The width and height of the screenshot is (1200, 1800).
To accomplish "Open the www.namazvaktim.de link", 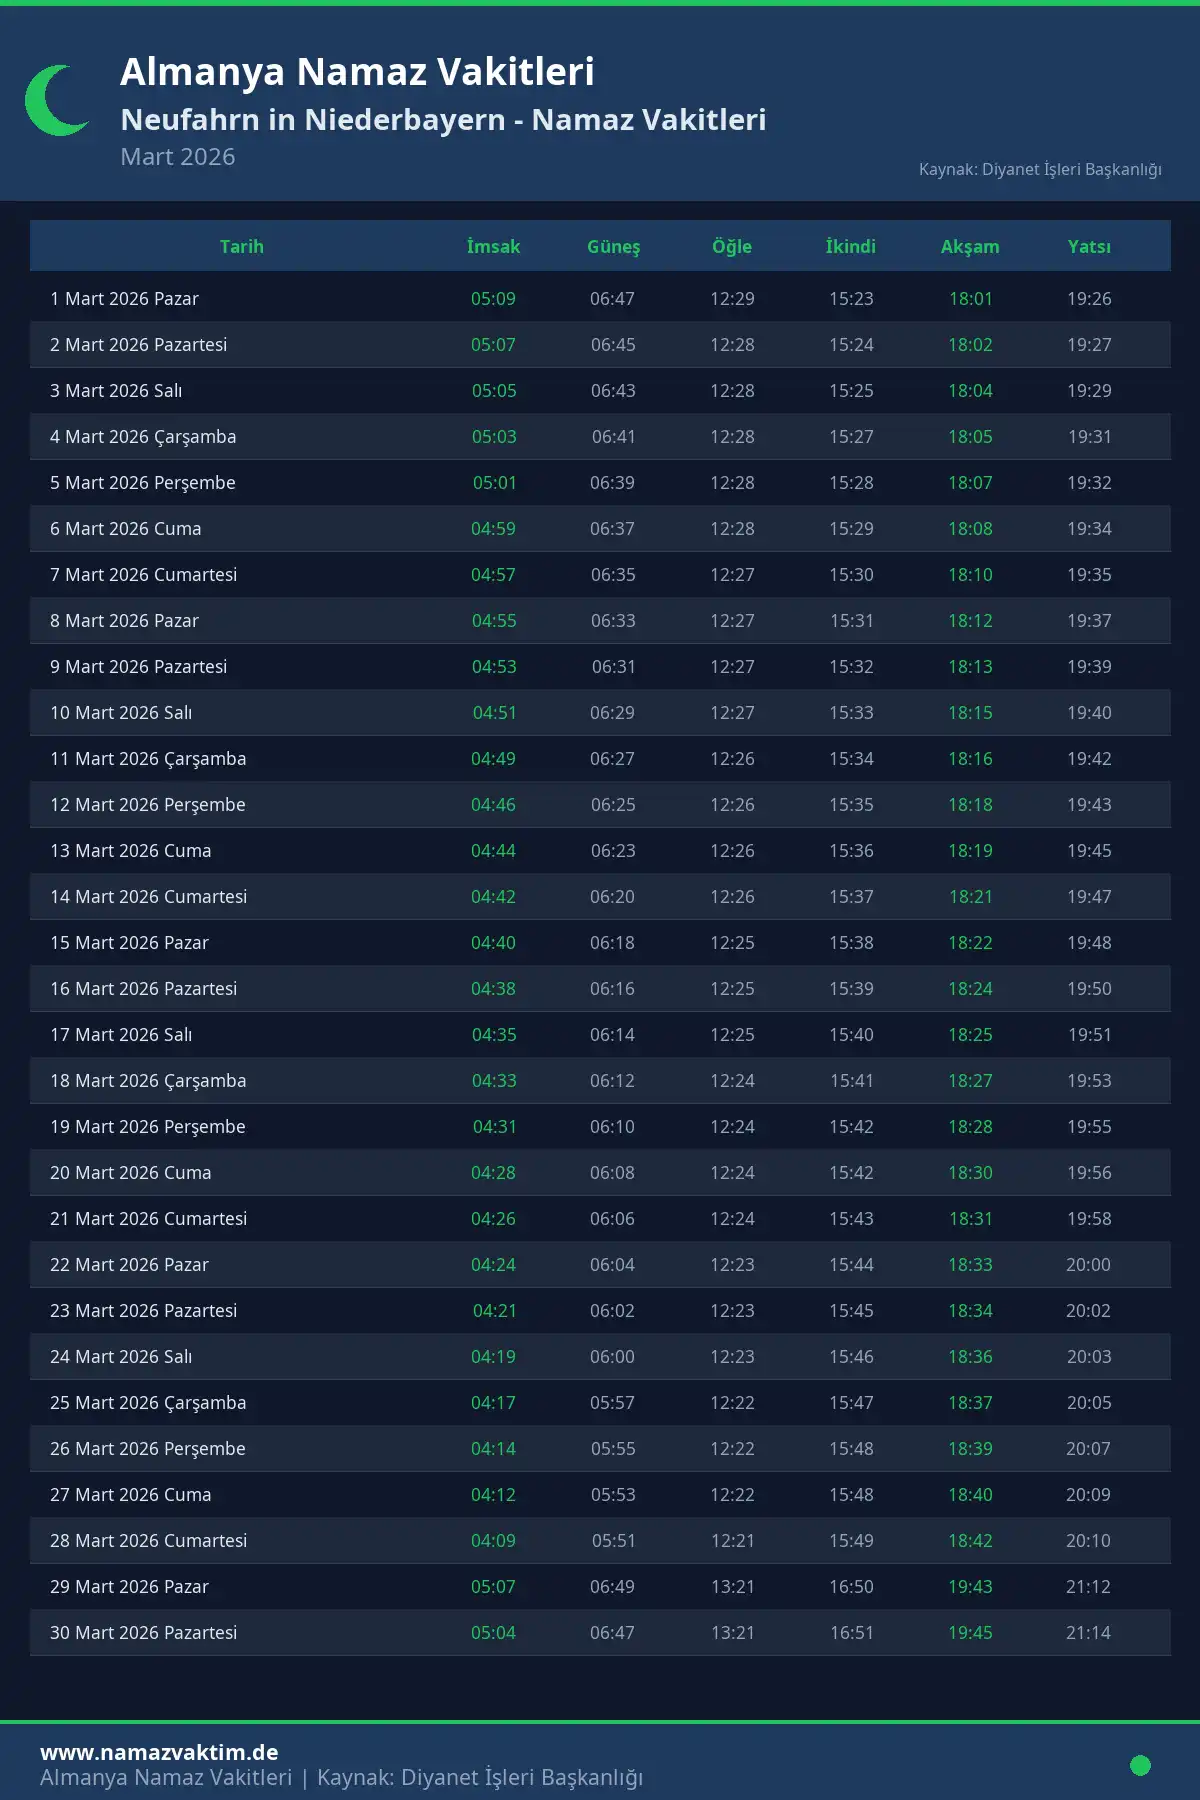I will tap(159, 1752).
